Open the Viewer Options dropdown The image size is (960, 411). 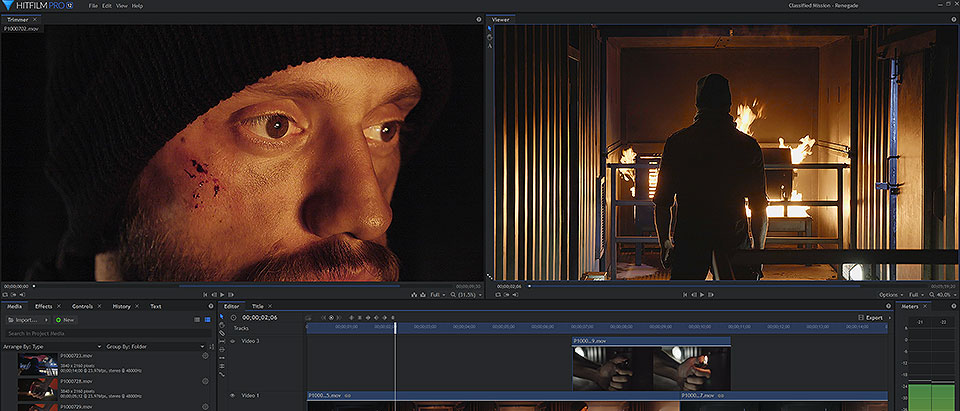[x=891, y=295]
